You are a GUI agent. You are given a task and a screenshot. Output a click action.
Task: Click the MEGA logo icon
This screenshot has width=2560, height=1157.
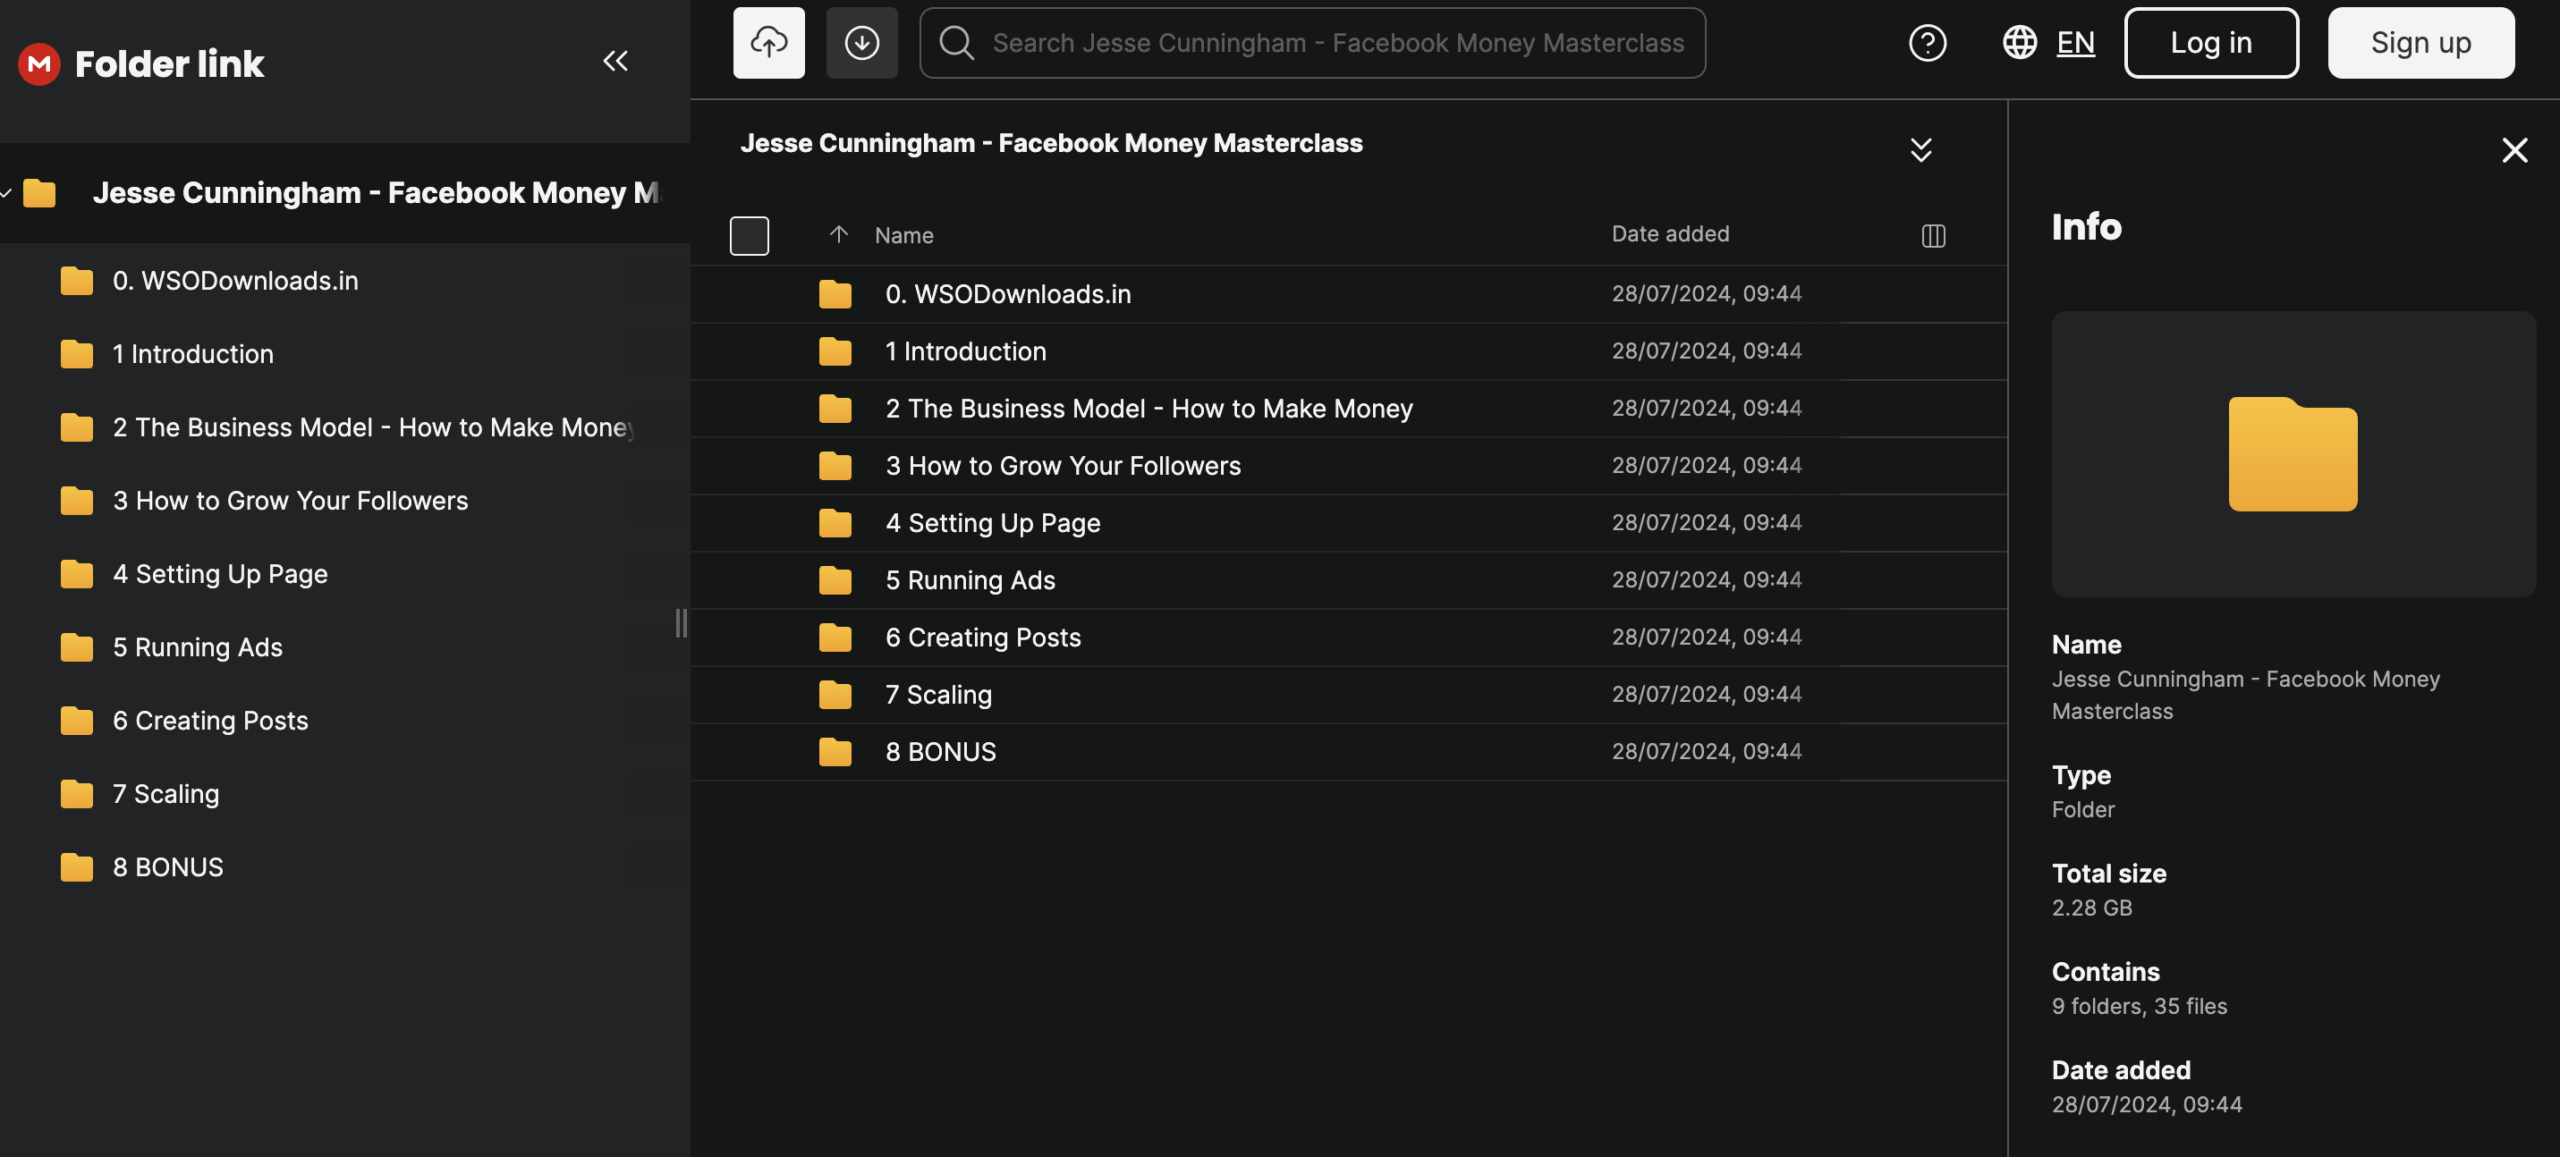pos(39,64)
